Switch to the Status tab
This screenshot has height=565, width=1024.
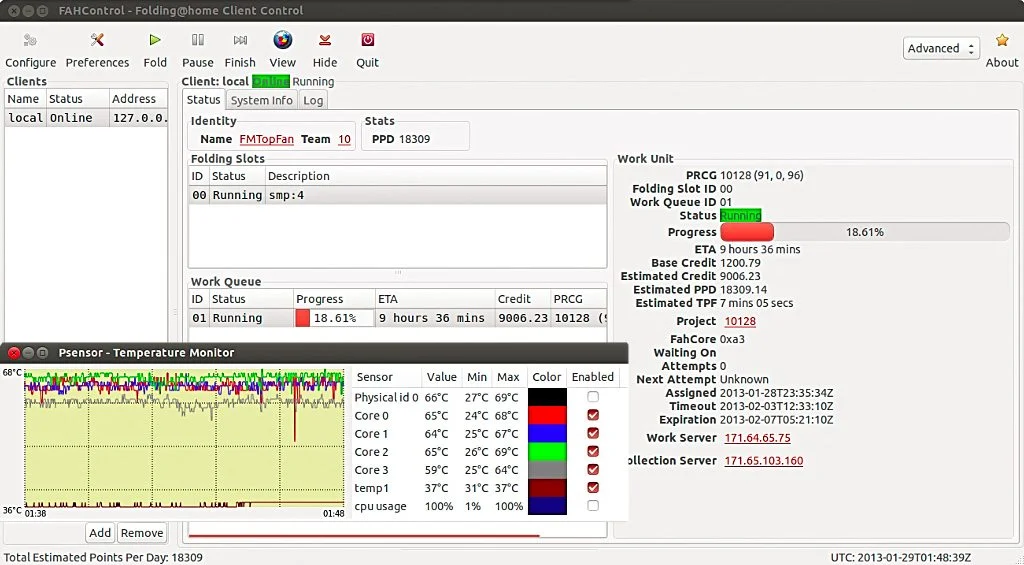tap(204, 99)
